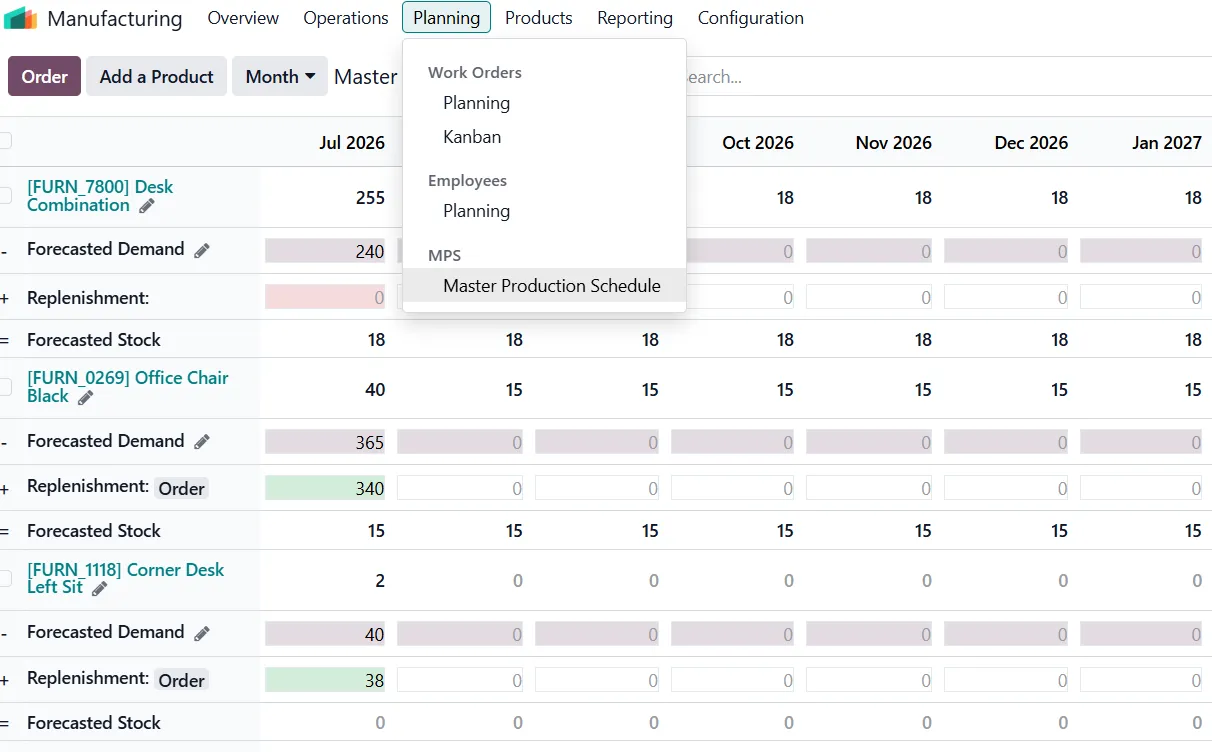Tick the Desk Combination row checkbox
The height and width of the screenshot is (752, 1212).
pos(5,196)
